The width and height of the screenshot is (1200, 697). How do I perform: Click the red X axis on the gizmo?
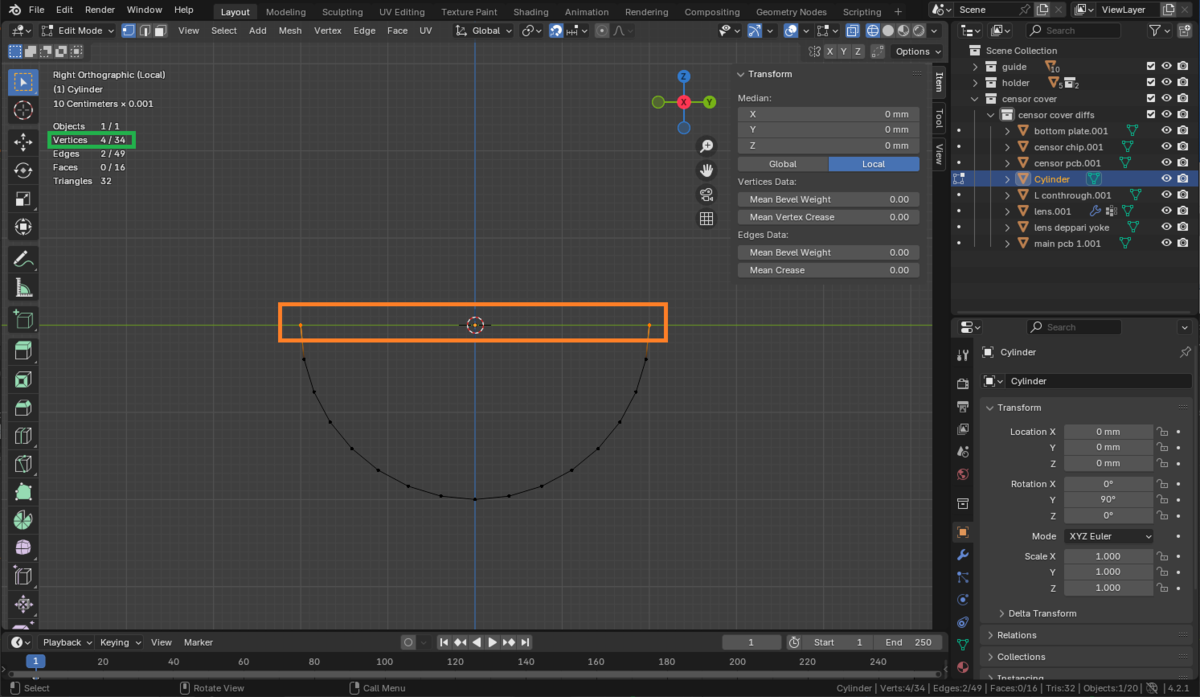[x=684, y=102]
